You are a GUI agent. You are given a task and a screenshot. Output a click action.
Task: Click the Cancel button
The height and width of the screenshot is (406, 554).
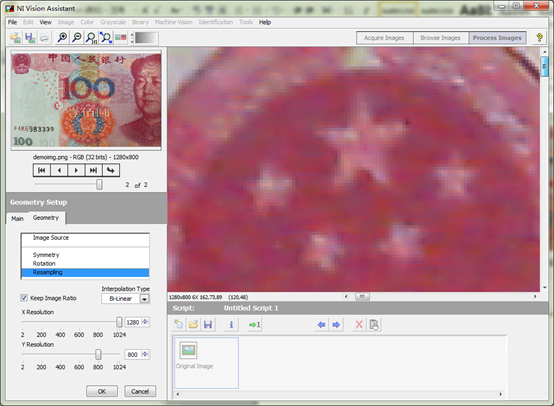[x=140, y=391]
